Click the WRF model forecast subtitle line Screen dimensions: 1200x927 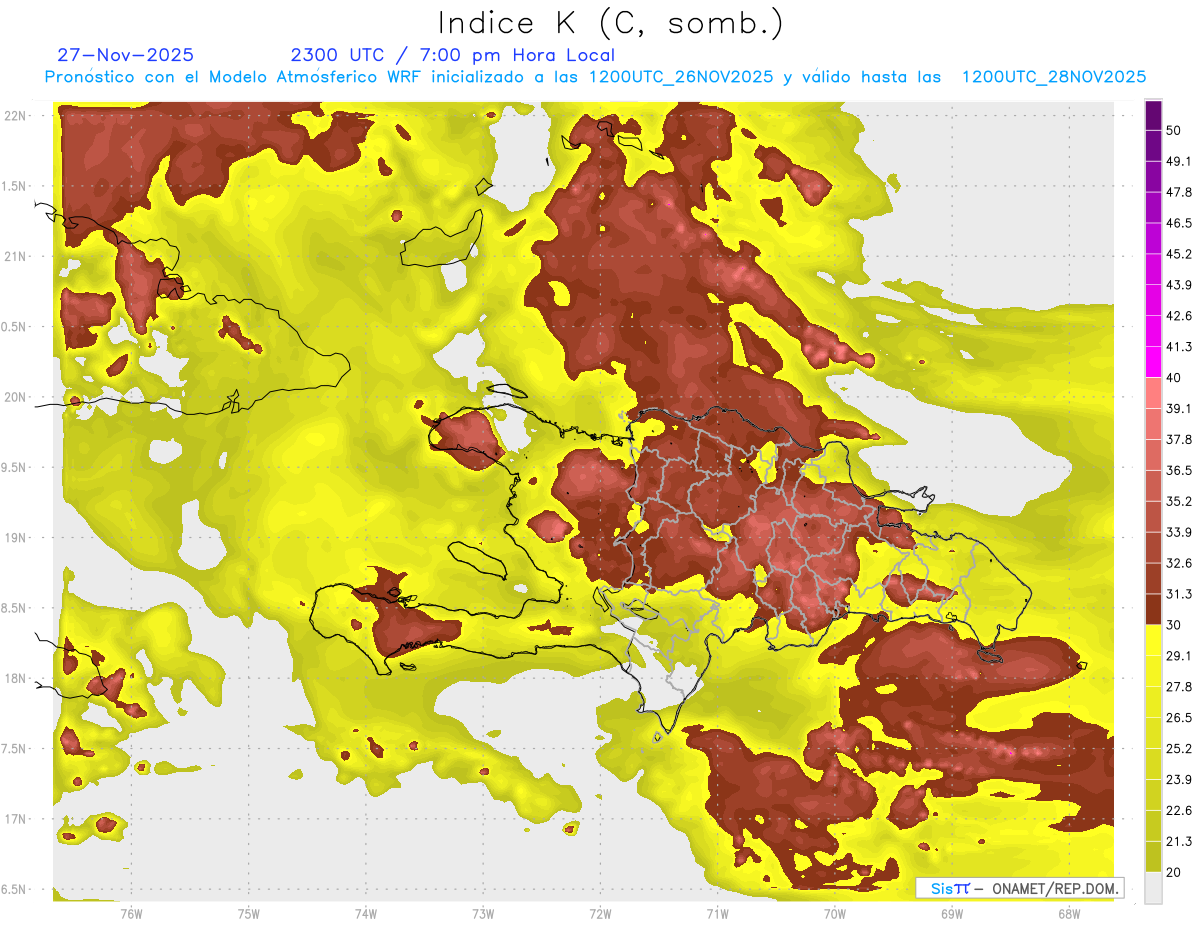[595, 77]
